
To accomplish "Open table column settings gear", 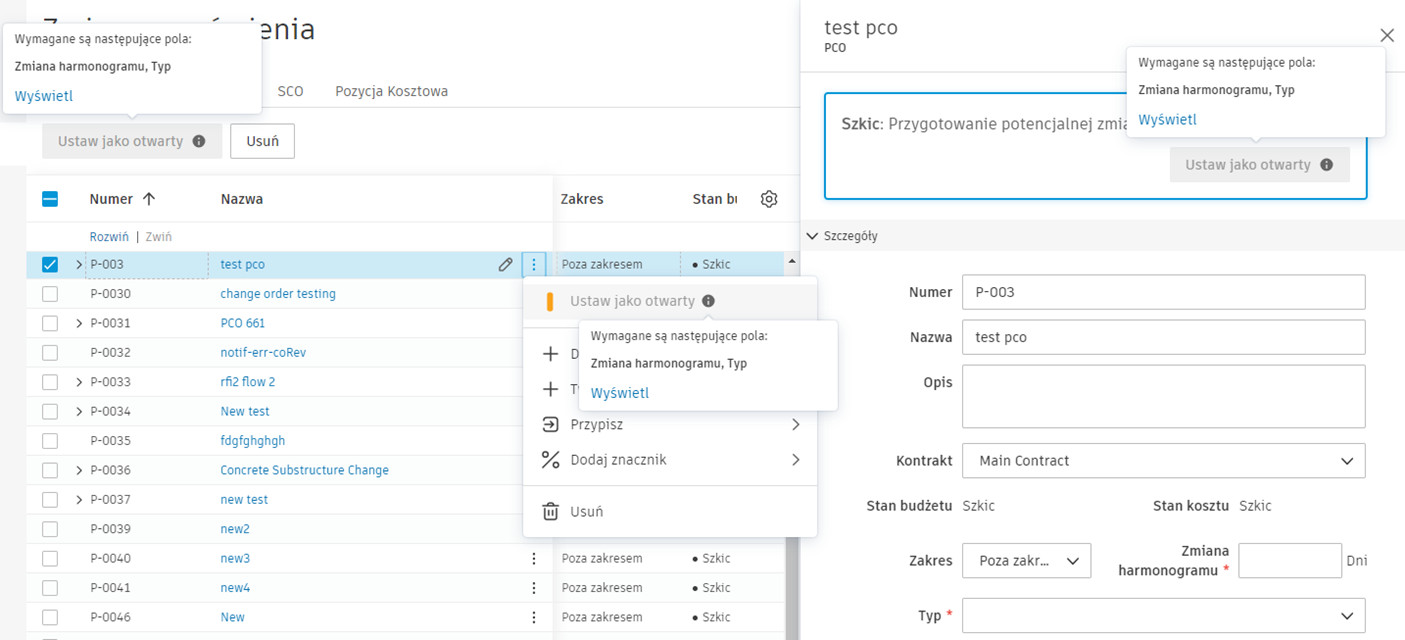I will (x=768, y=199).
